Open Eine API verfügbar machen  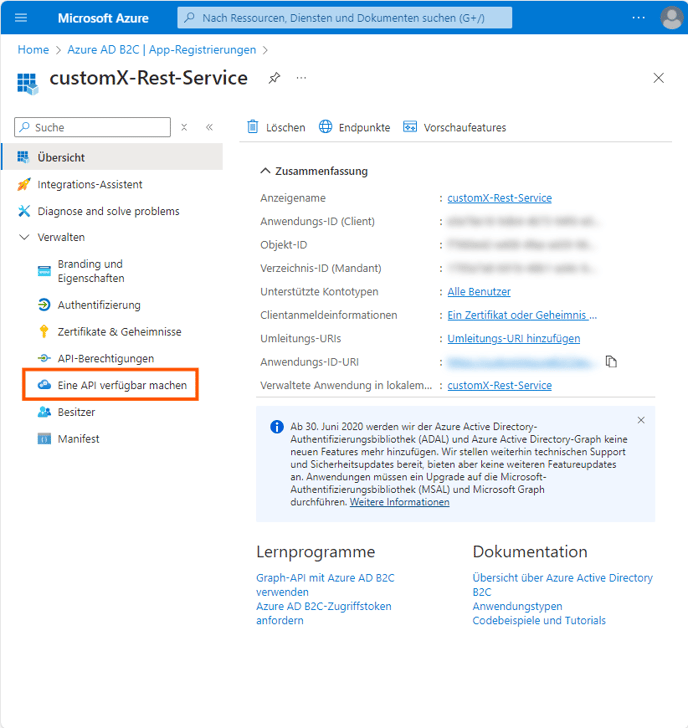click(x=122, y=385)
